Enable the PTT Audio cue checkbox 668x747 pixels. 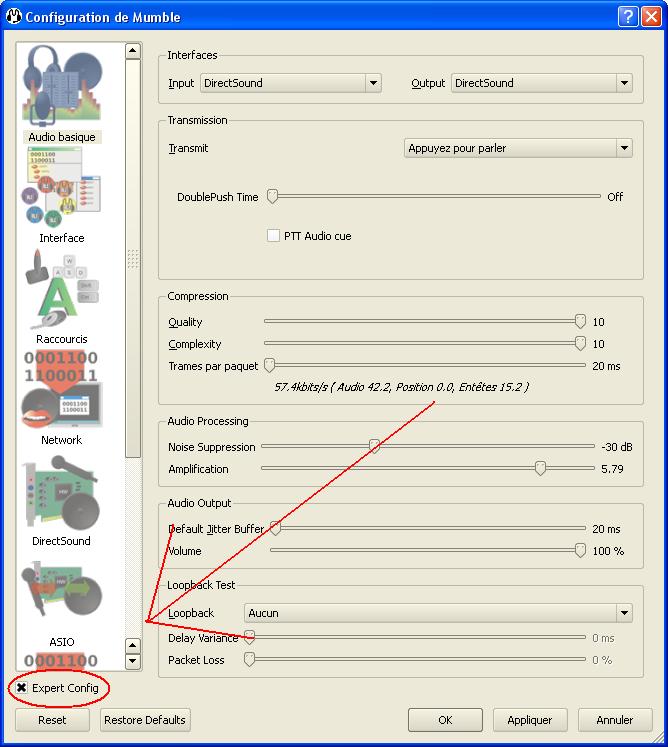tap(273, 236)
